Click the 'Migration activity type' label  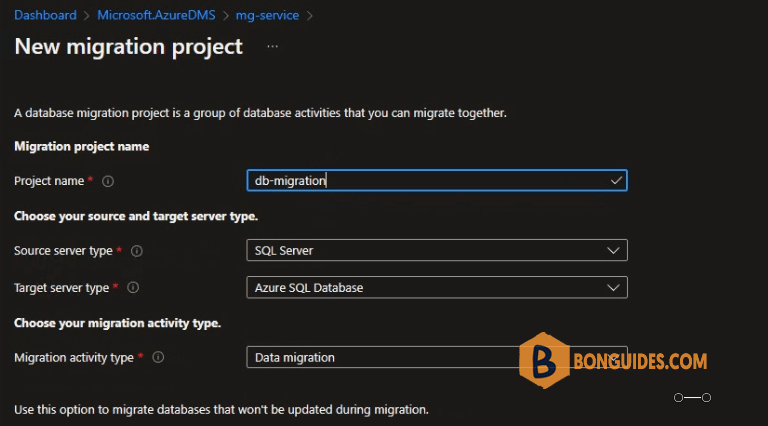pyautogui.click(x=73, y=358)
